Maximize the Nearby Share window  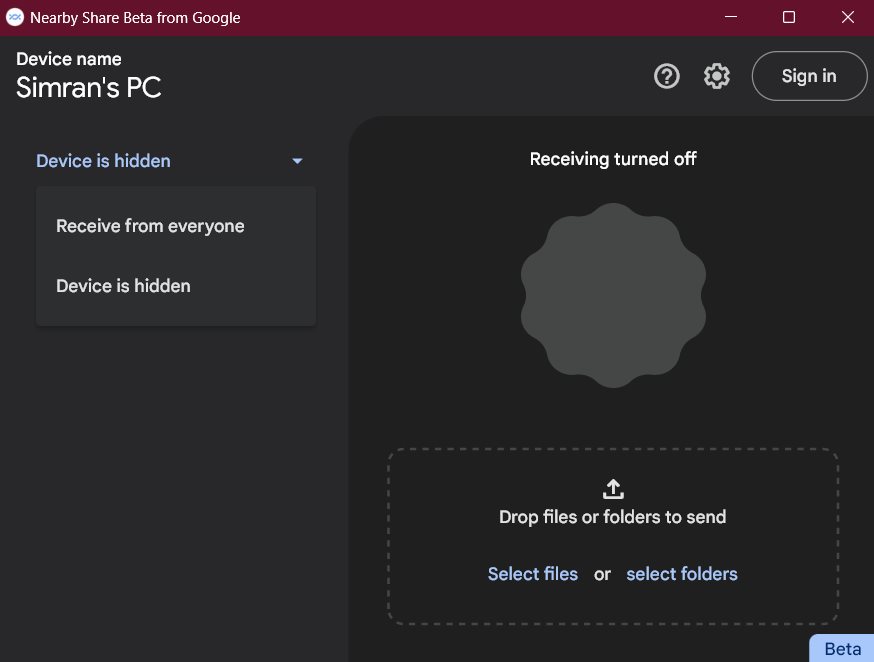pos(789,17)
